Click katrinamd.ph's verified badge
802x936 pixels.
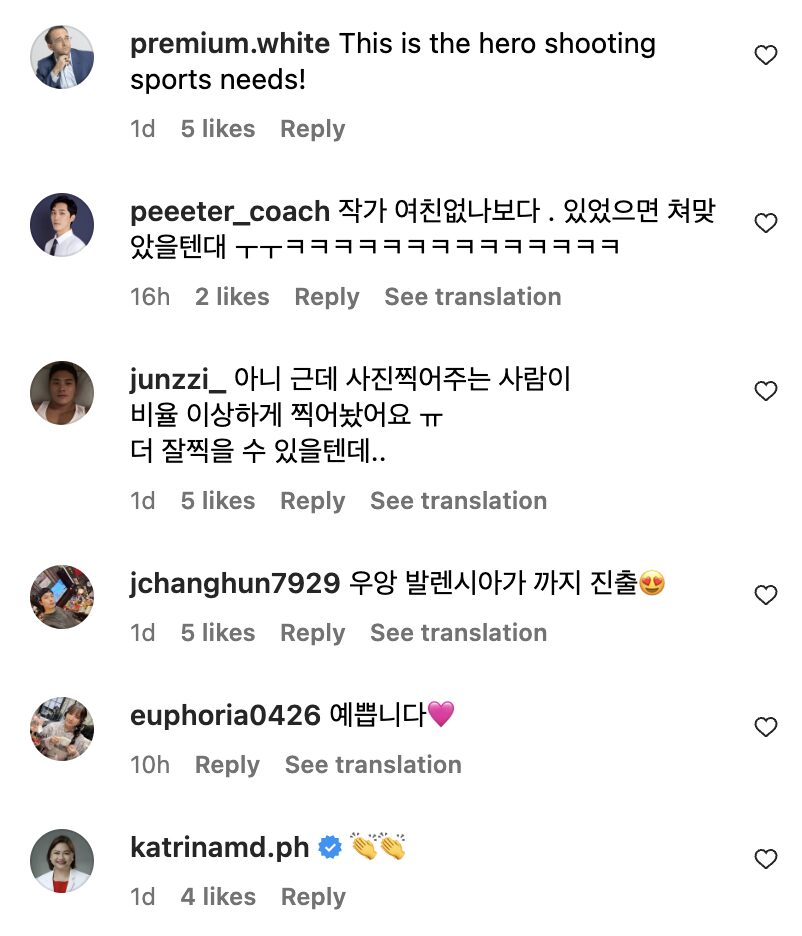[329, 848]
